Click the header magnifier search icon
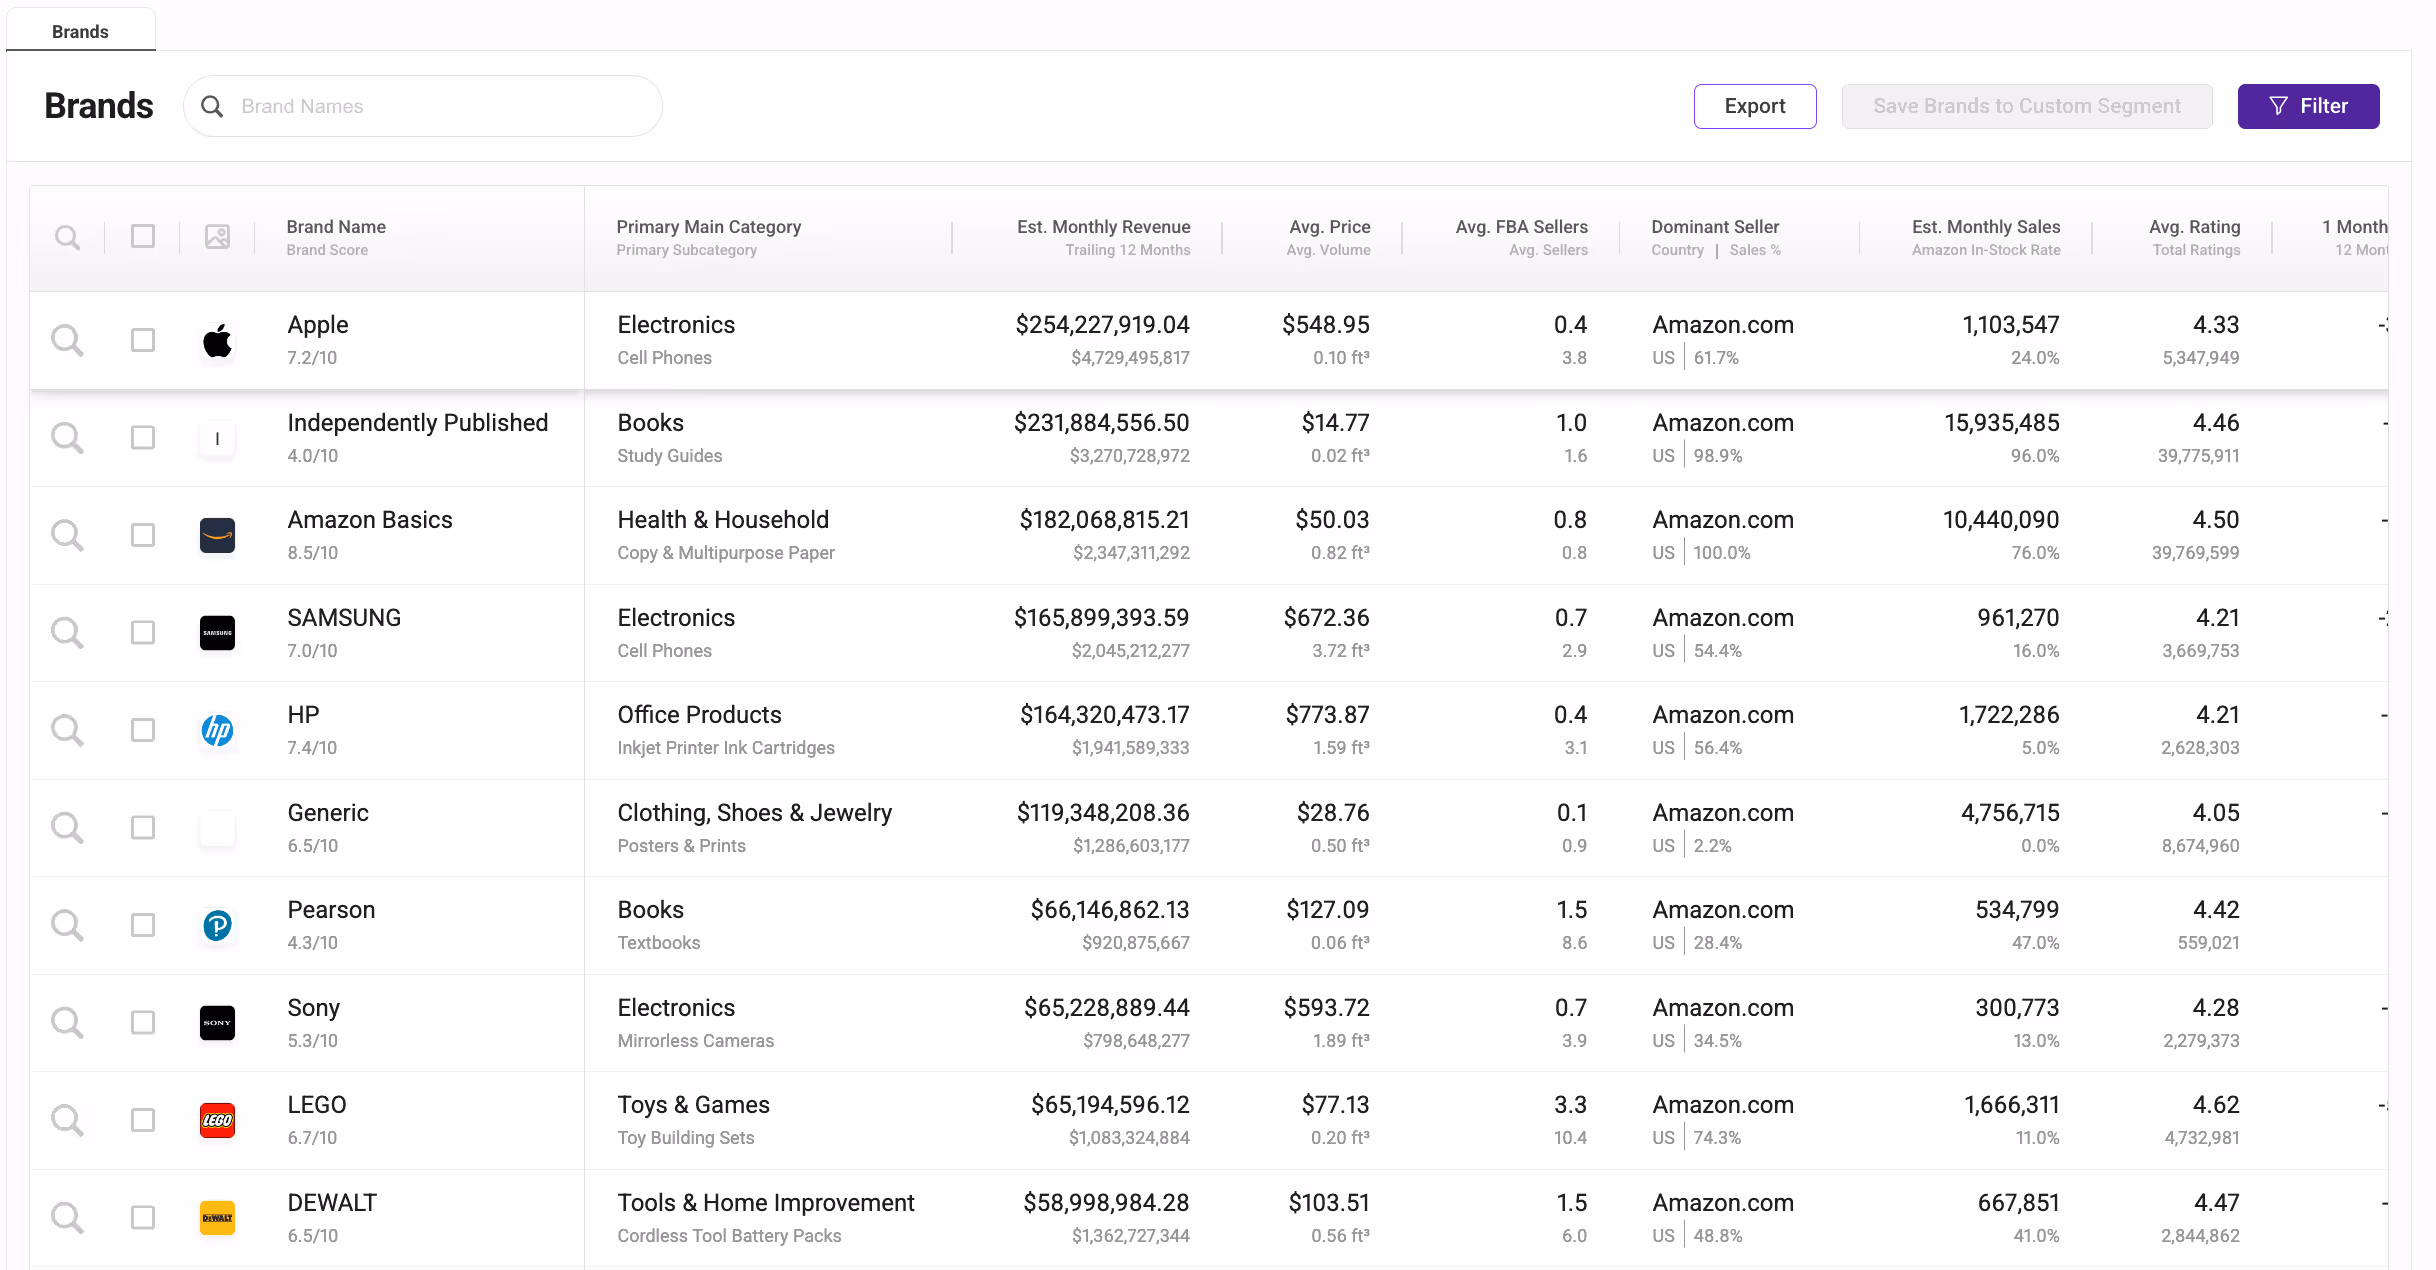2436x1270 pixels. (67, 237)
